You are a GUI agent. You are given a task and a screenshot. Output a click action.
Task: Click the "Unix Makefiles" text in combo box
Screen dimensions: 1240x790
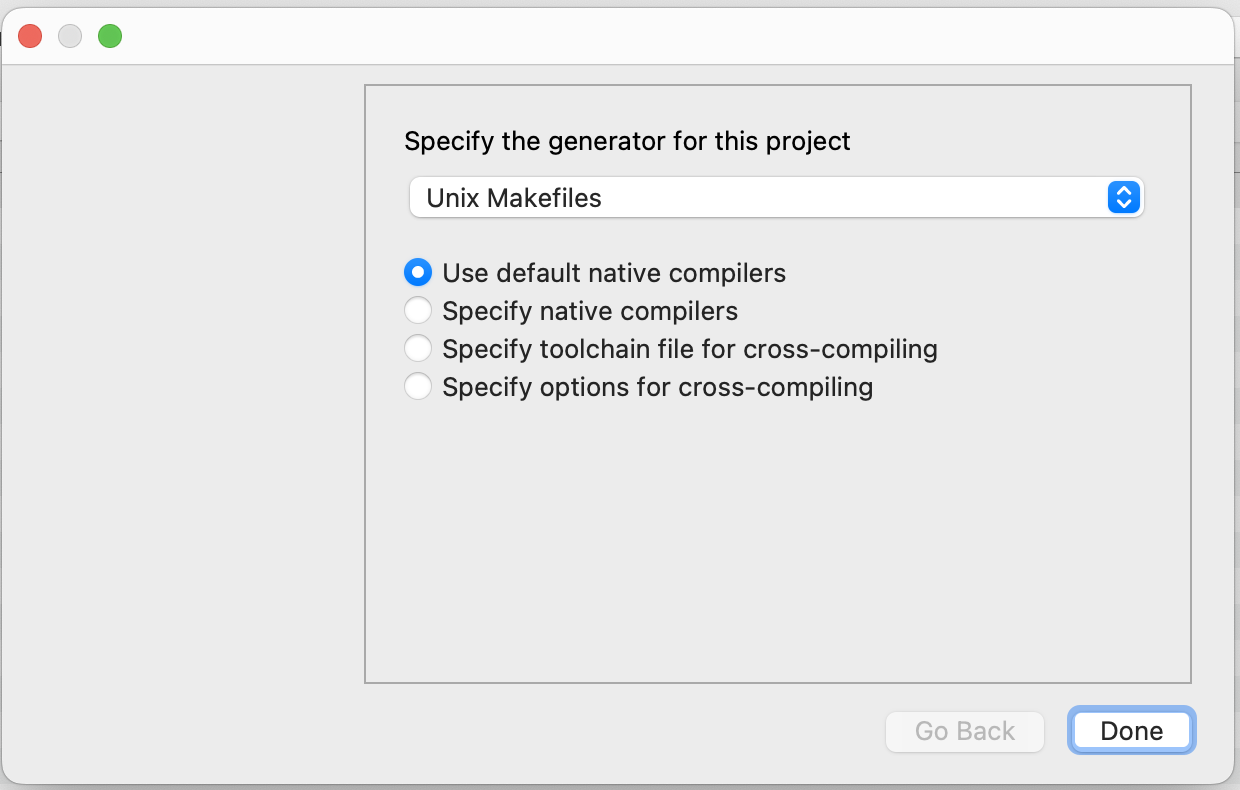514,198
